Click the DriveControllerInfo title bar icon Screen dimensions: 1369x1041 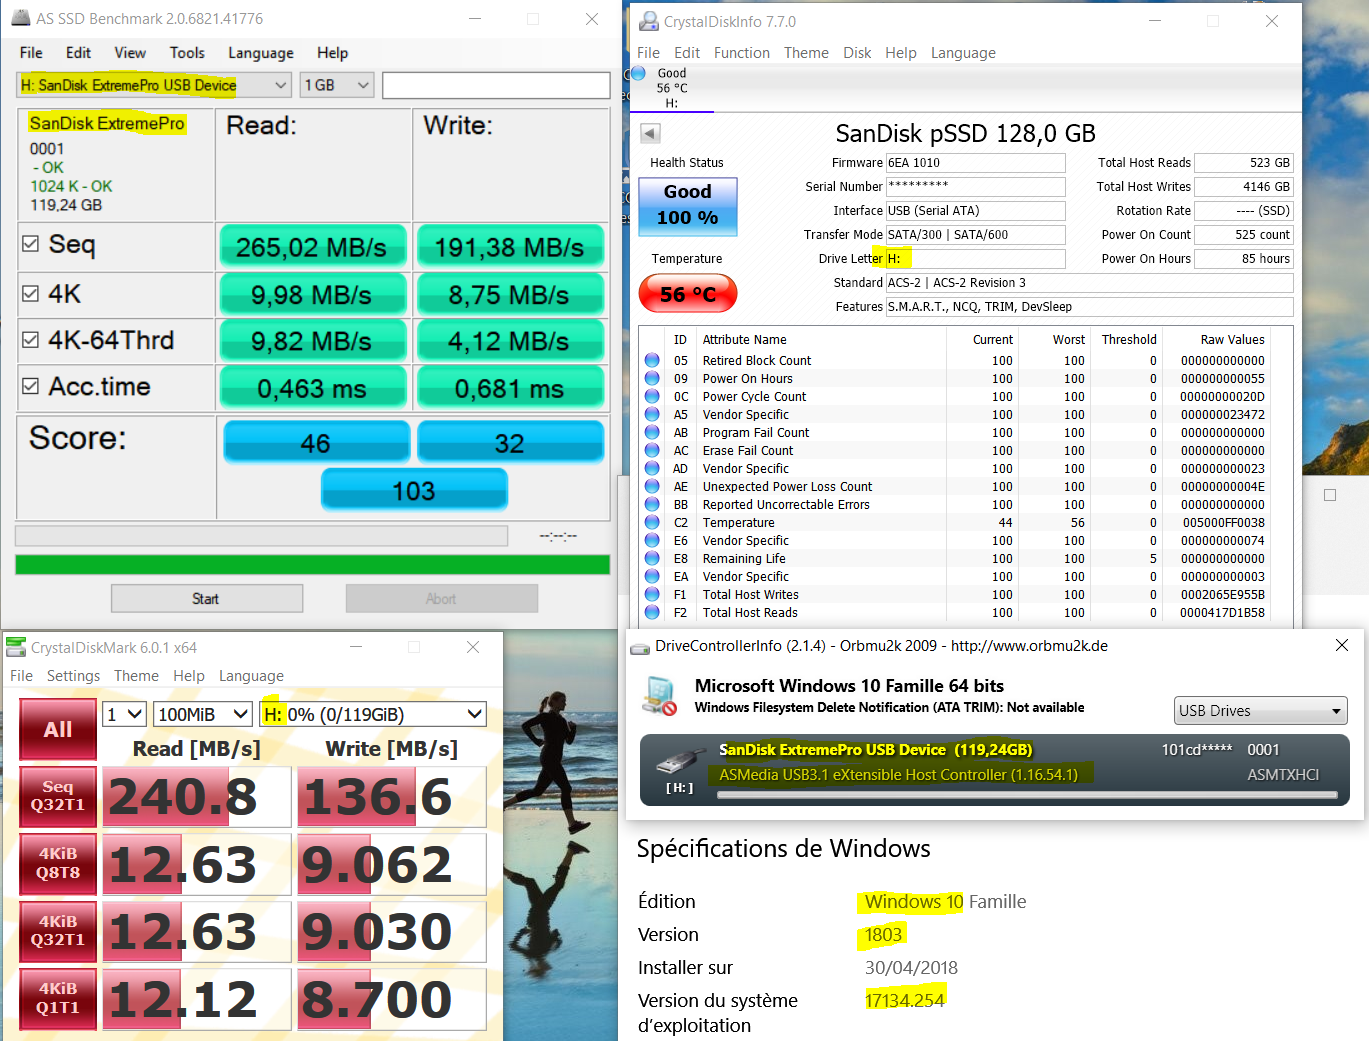(640, 647)
